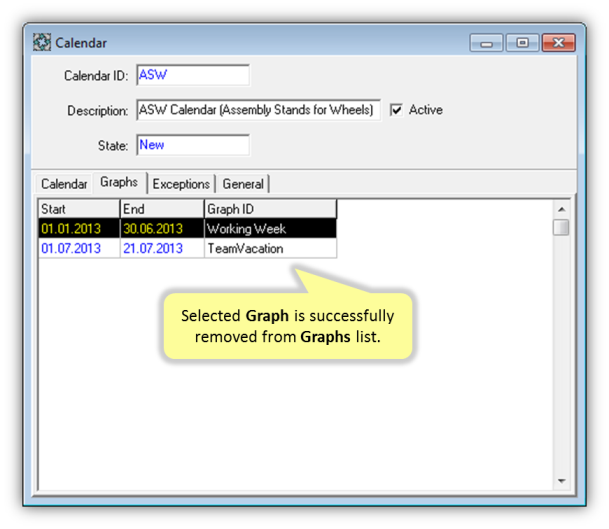Click the scrollbar up arrow

(x=561, y=209)
